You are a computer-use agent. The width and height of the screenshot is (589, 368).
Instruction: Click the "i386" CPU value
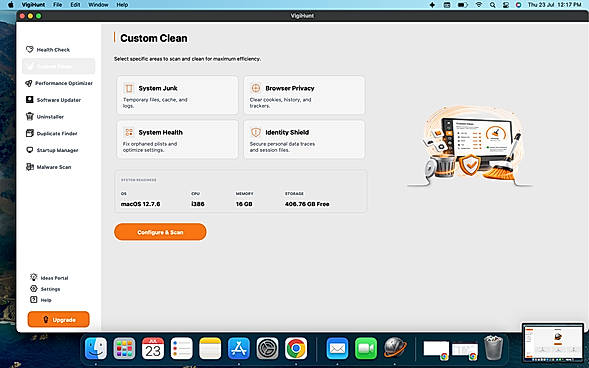click(x=198, y=204)
